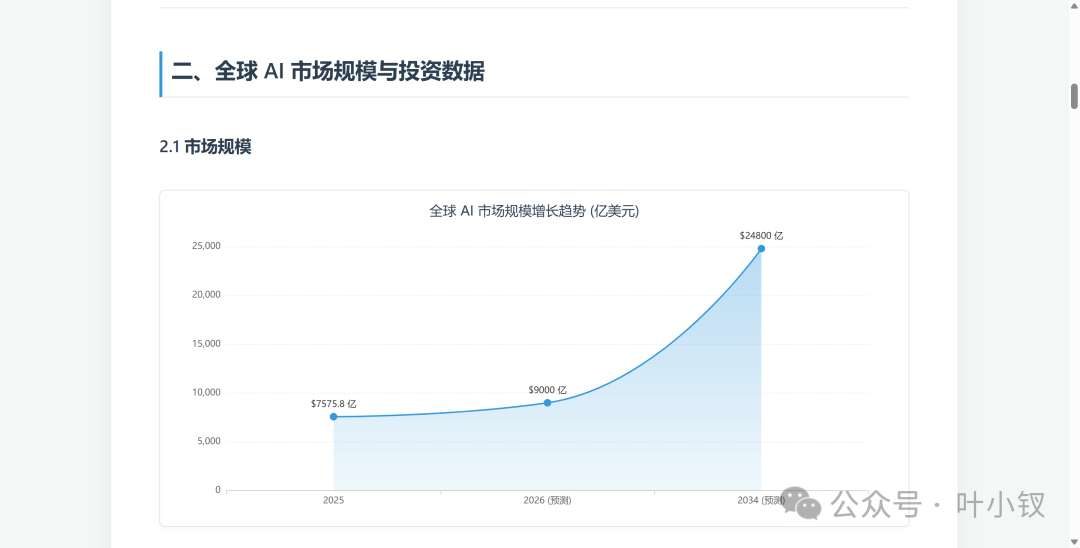Image resolution: width=1080 pixels, height=548 pixels.
Task: Click the scrollbar down arrow
Action: pyautogui.click(x=1074, y=542)
